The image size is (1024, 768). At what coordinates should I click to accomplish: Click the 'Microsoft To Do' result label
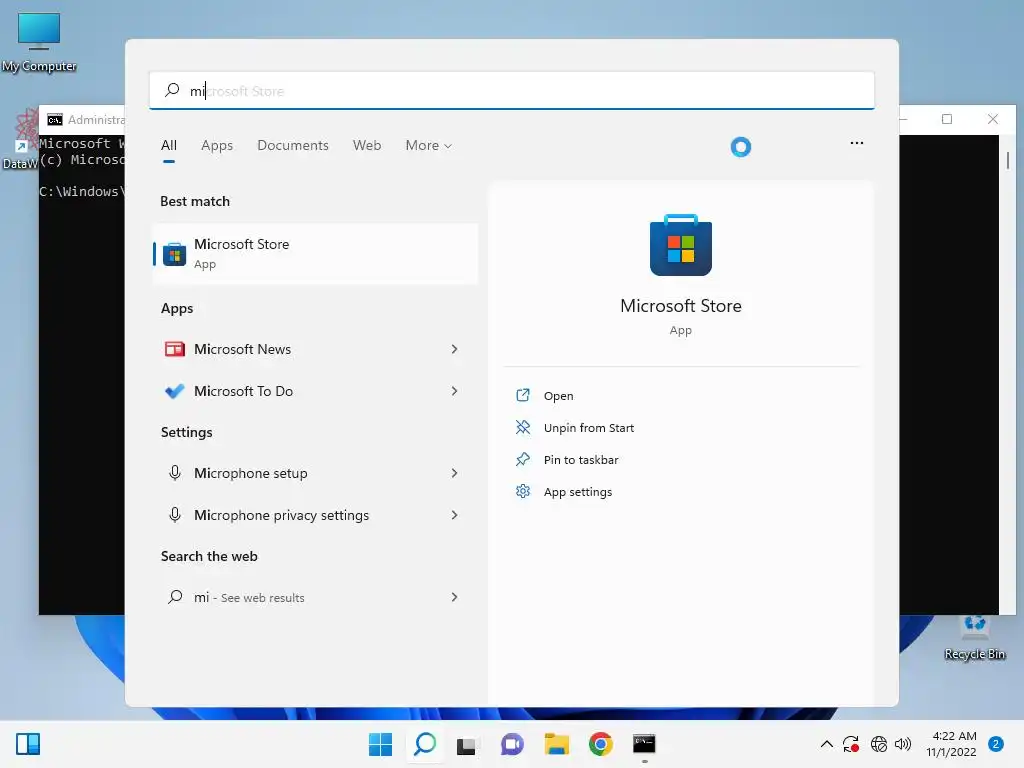[x=243, y=391]
